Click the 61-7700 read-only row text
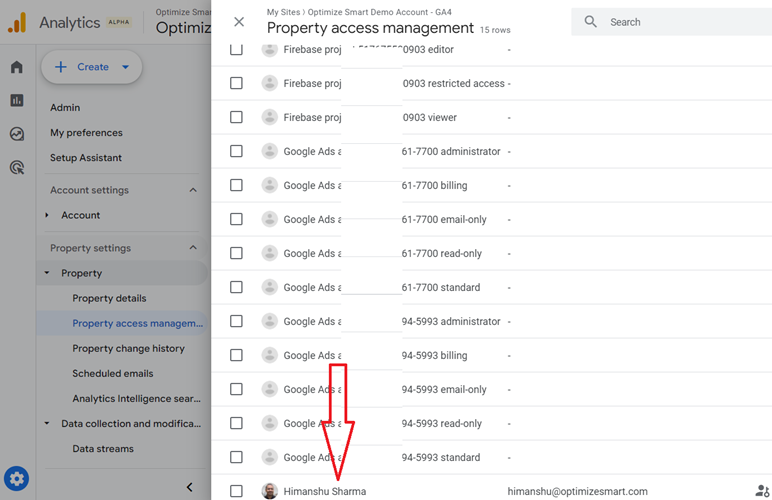 click(x=442, y=253)
